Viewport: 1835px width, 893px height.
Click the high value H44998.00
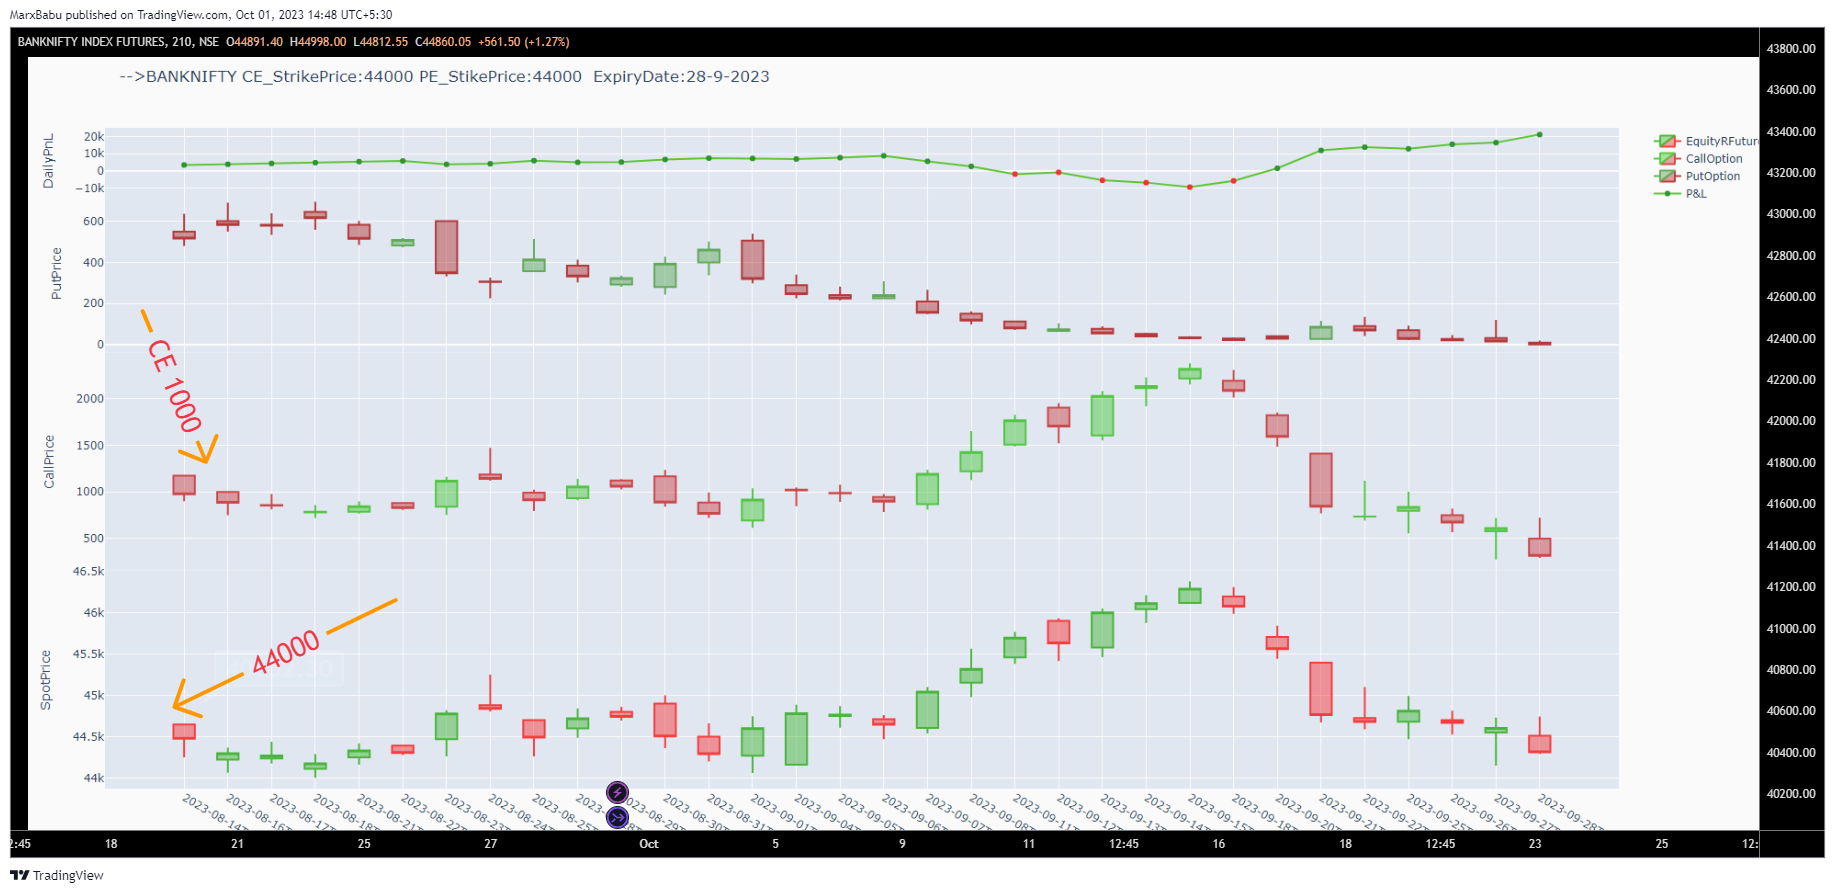click(318, 42)
